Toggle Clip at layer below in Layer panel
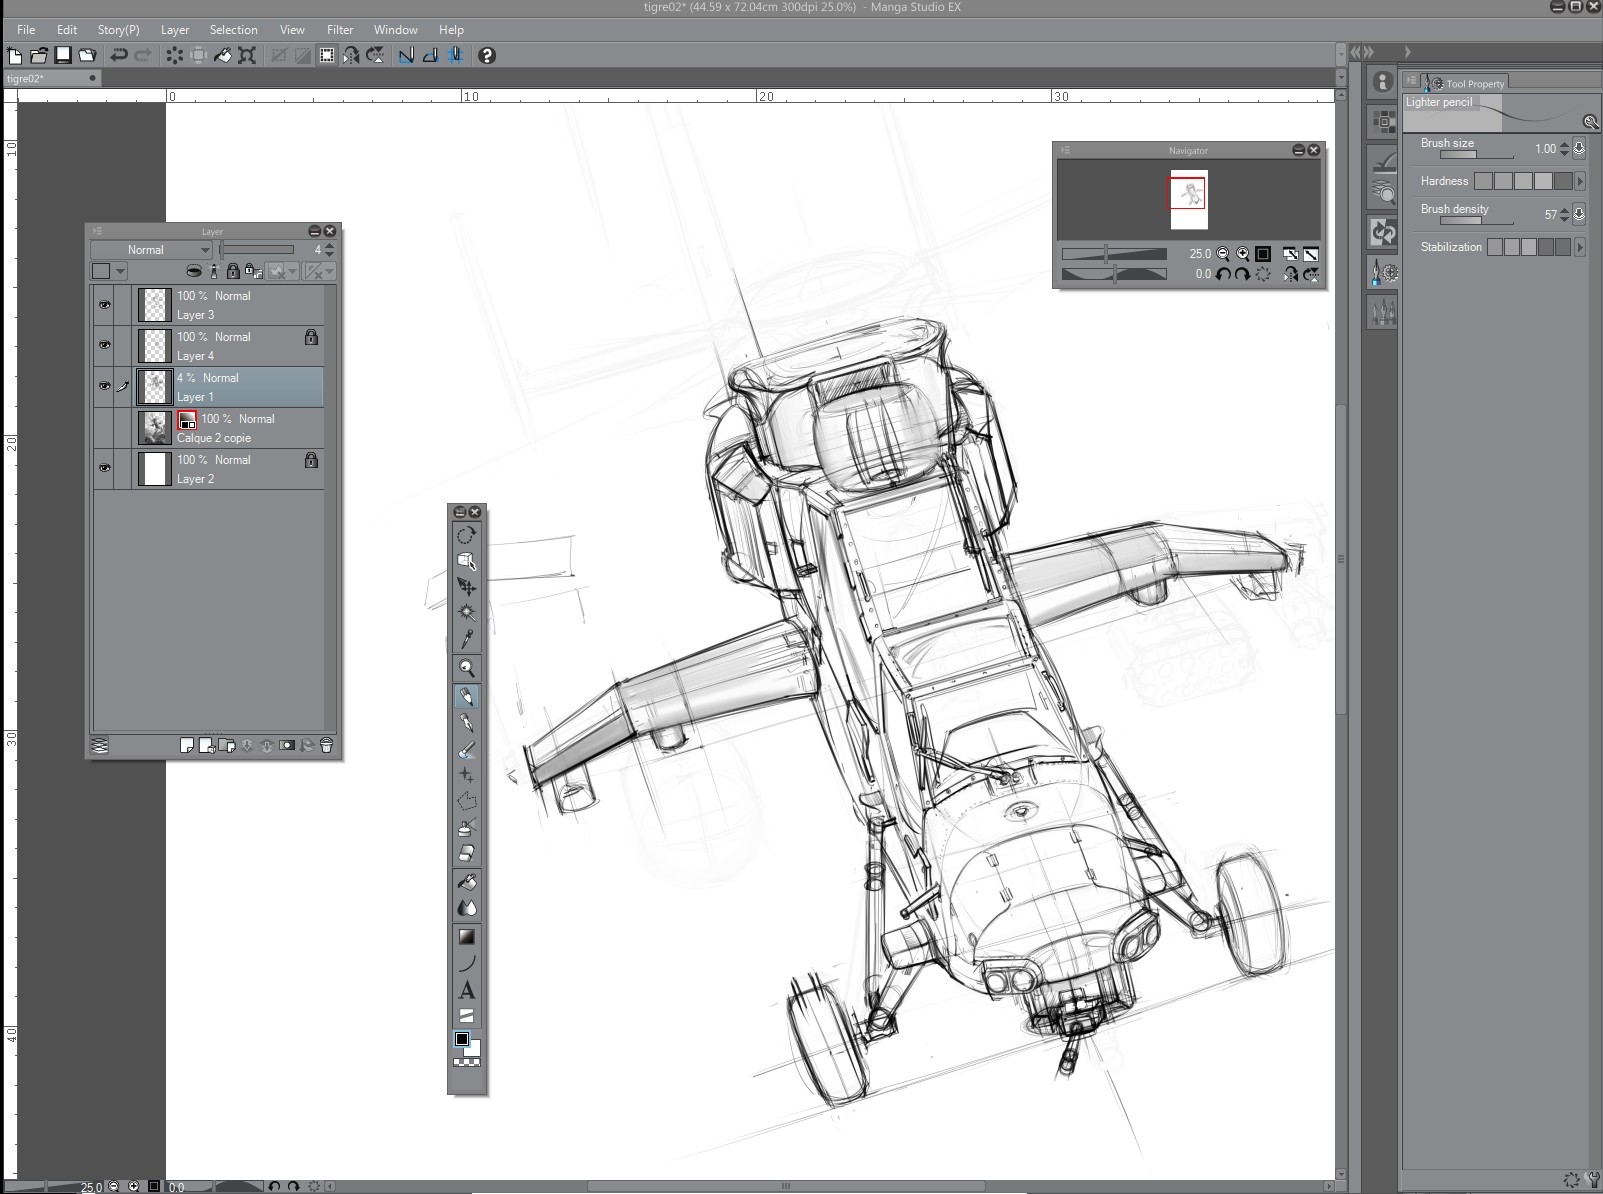This screenshot has height=1194, width=1603. click(x=194, y=271)
